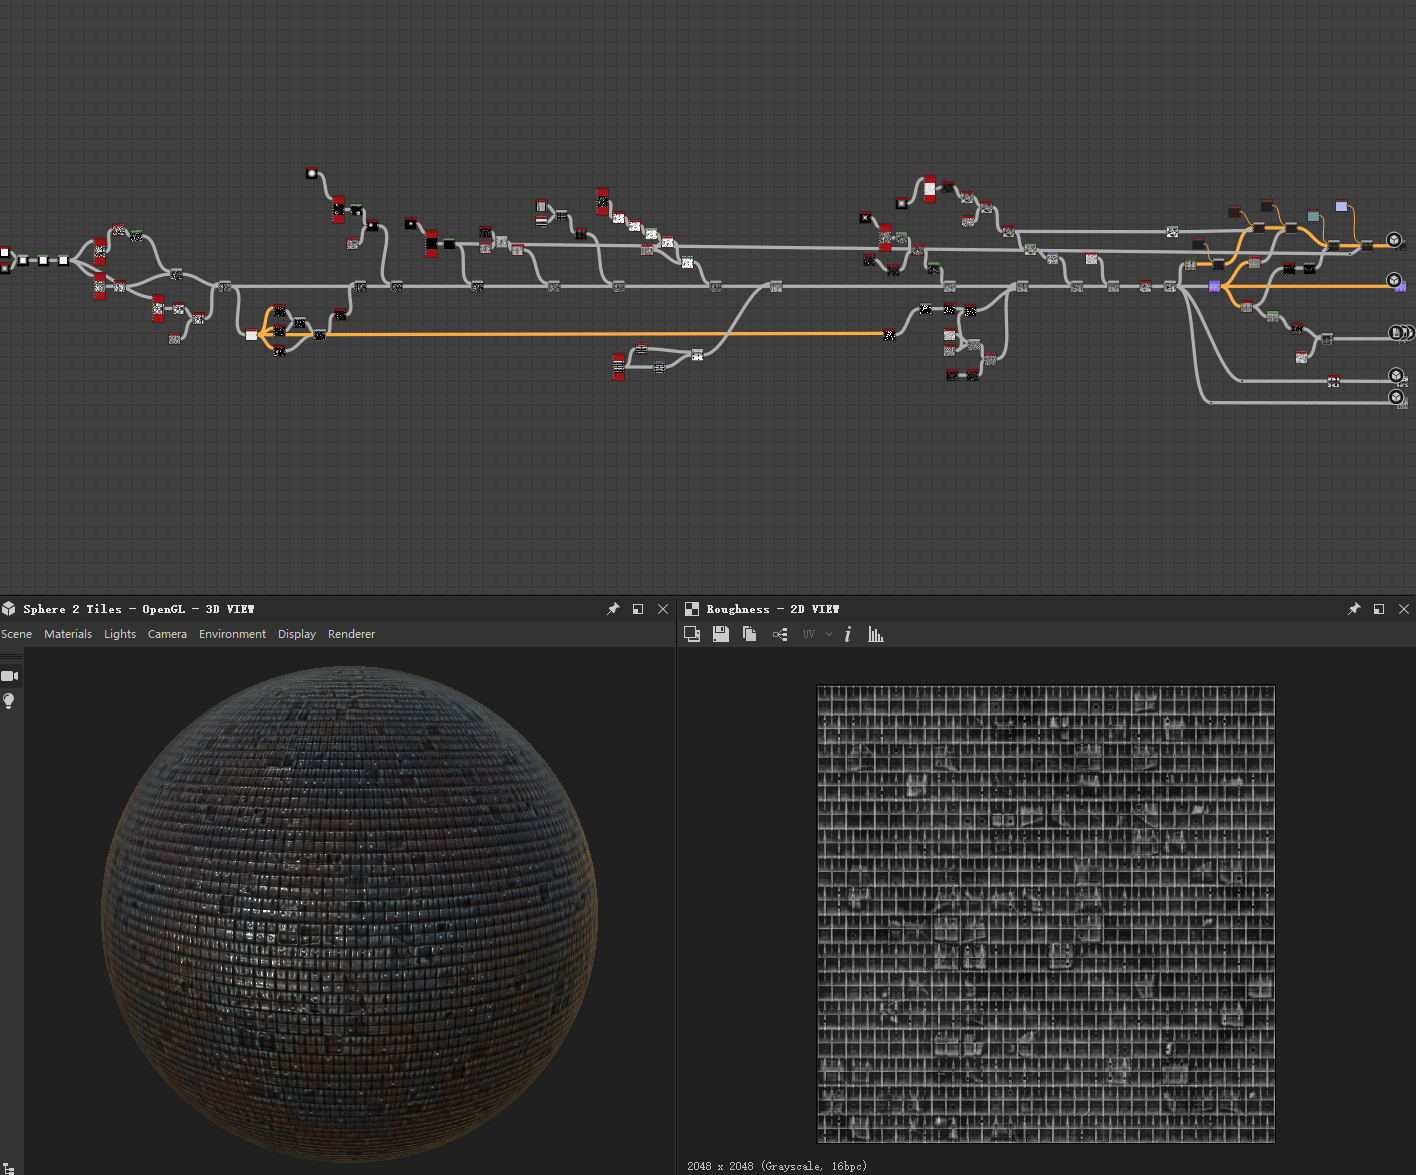Click the lightbulb icon in 3D view

(x=9, y=701)
